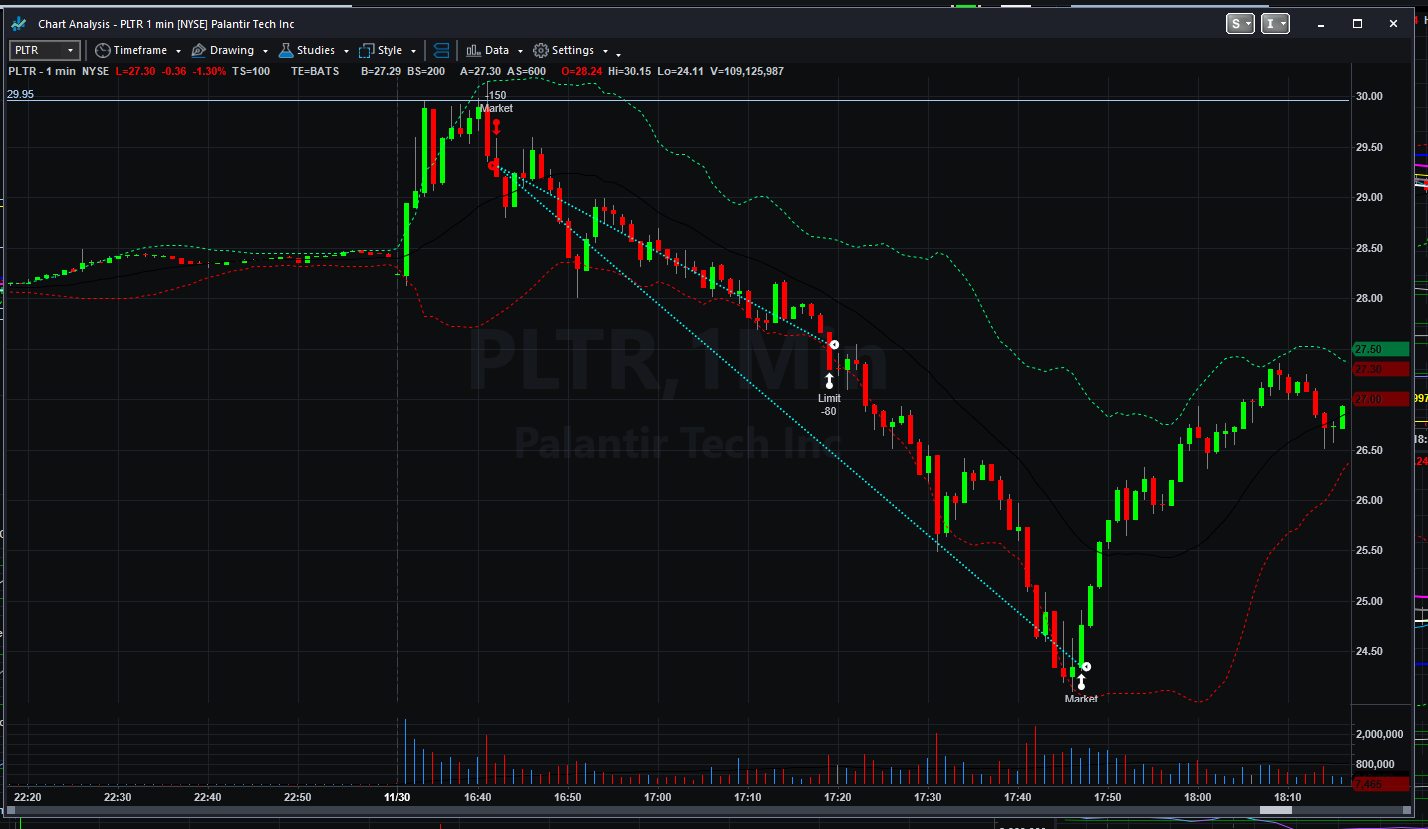The height and width of the screenshot is (829, 1428).
Task: Click the Drawing pen icon
Action: 198,50
